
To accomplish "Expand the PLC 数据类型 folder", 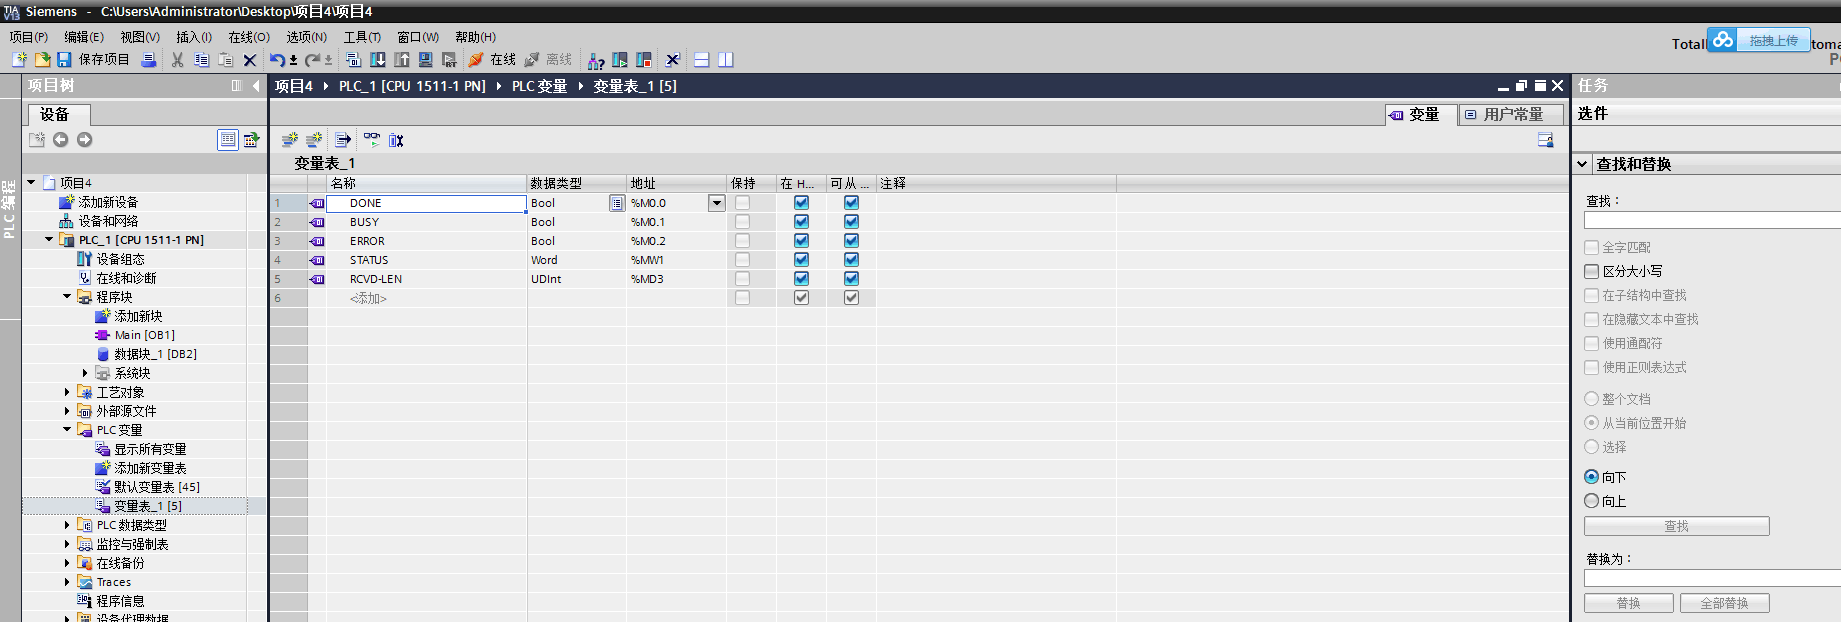I will pos(67,525).
